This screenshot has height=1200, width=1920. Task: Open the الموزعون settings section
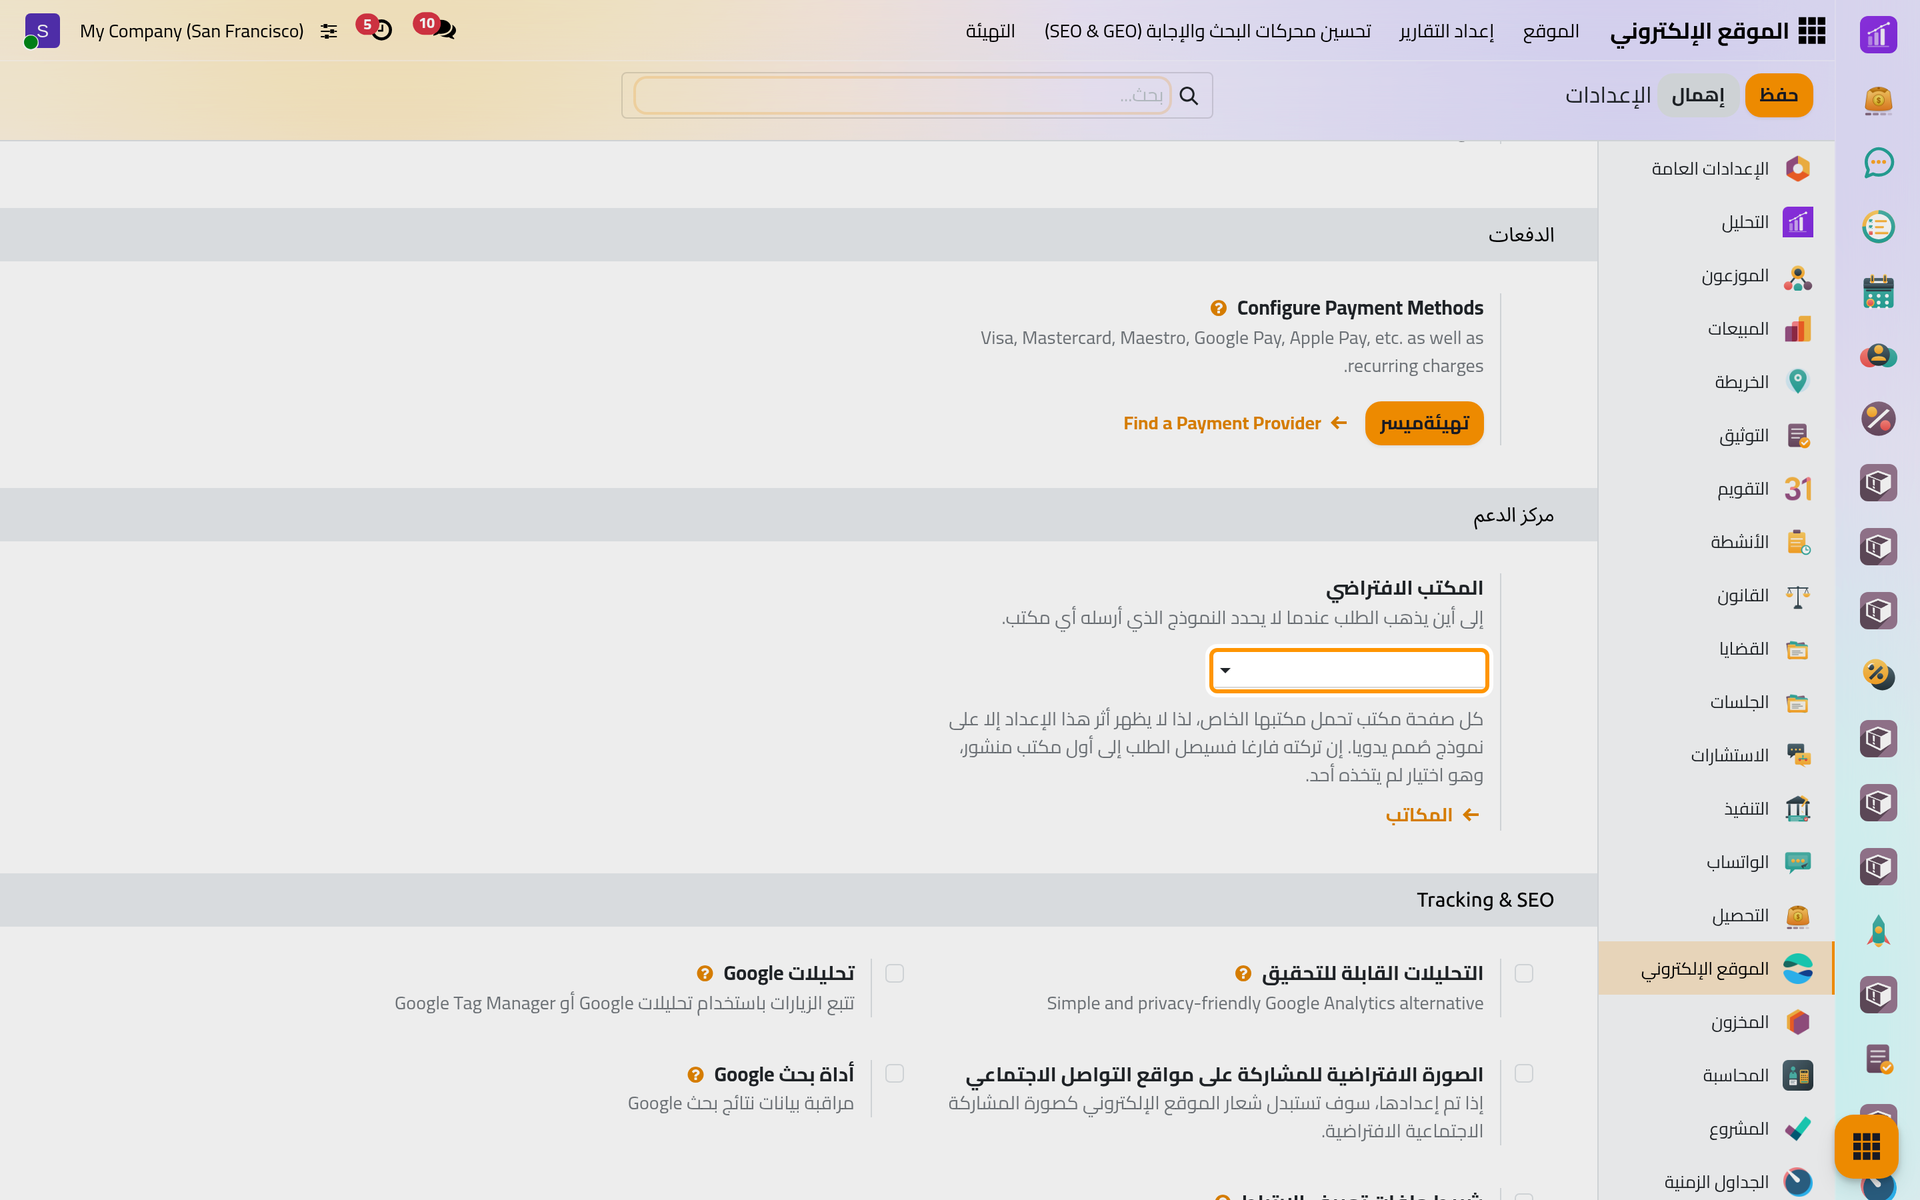click(1716, 276)
